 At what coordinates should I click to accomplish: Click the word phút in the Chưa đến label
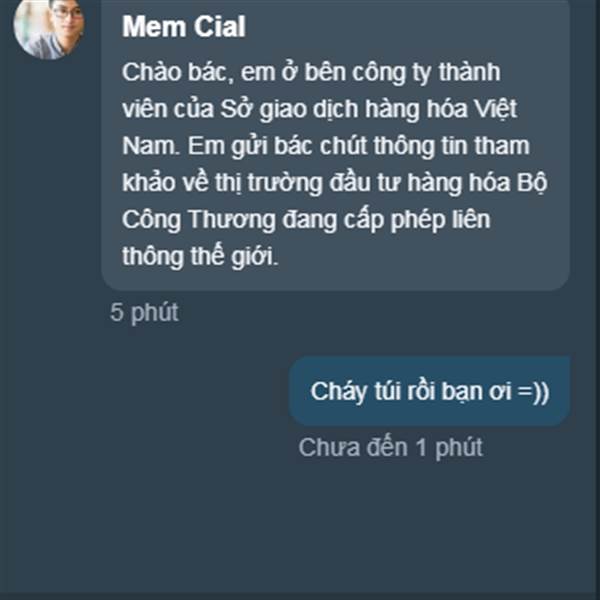[x=459, y=448]
